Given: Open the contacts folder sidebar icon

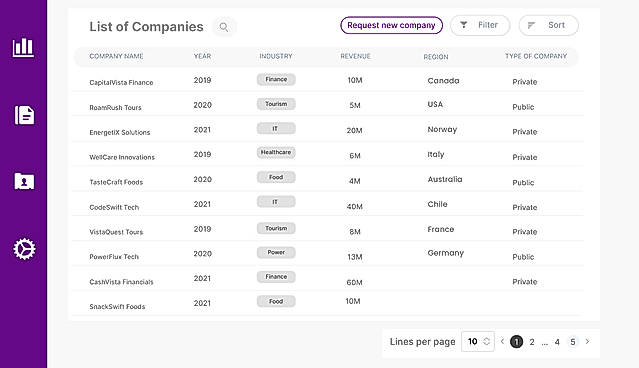Looking at the screenshot, I should click(x=24, y=181).
